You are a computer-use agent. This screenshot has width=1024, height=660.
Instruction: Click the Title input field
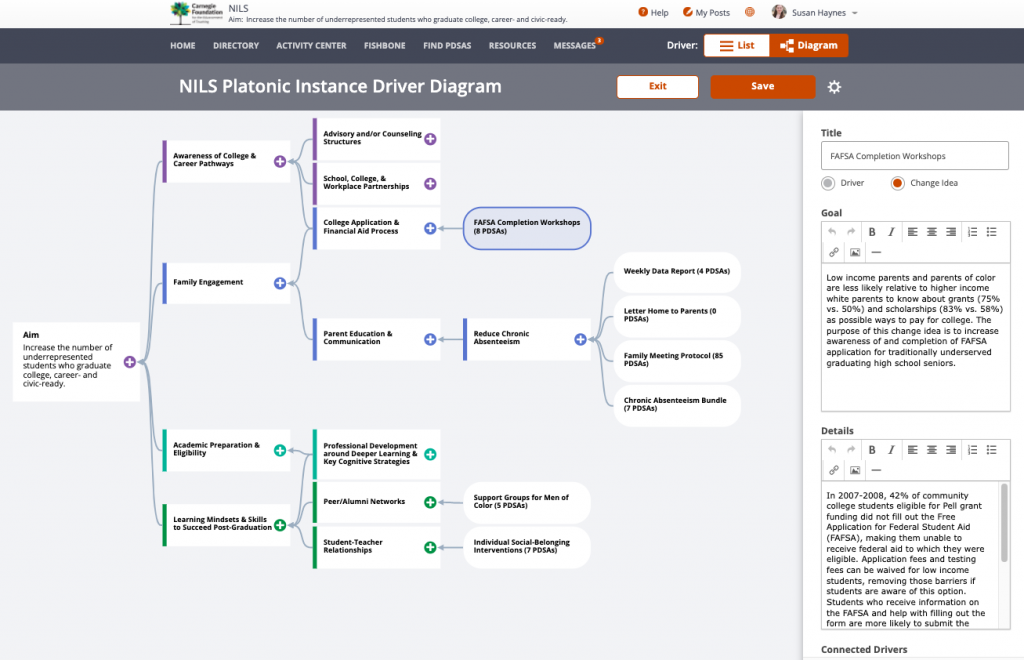pos(914,156)
